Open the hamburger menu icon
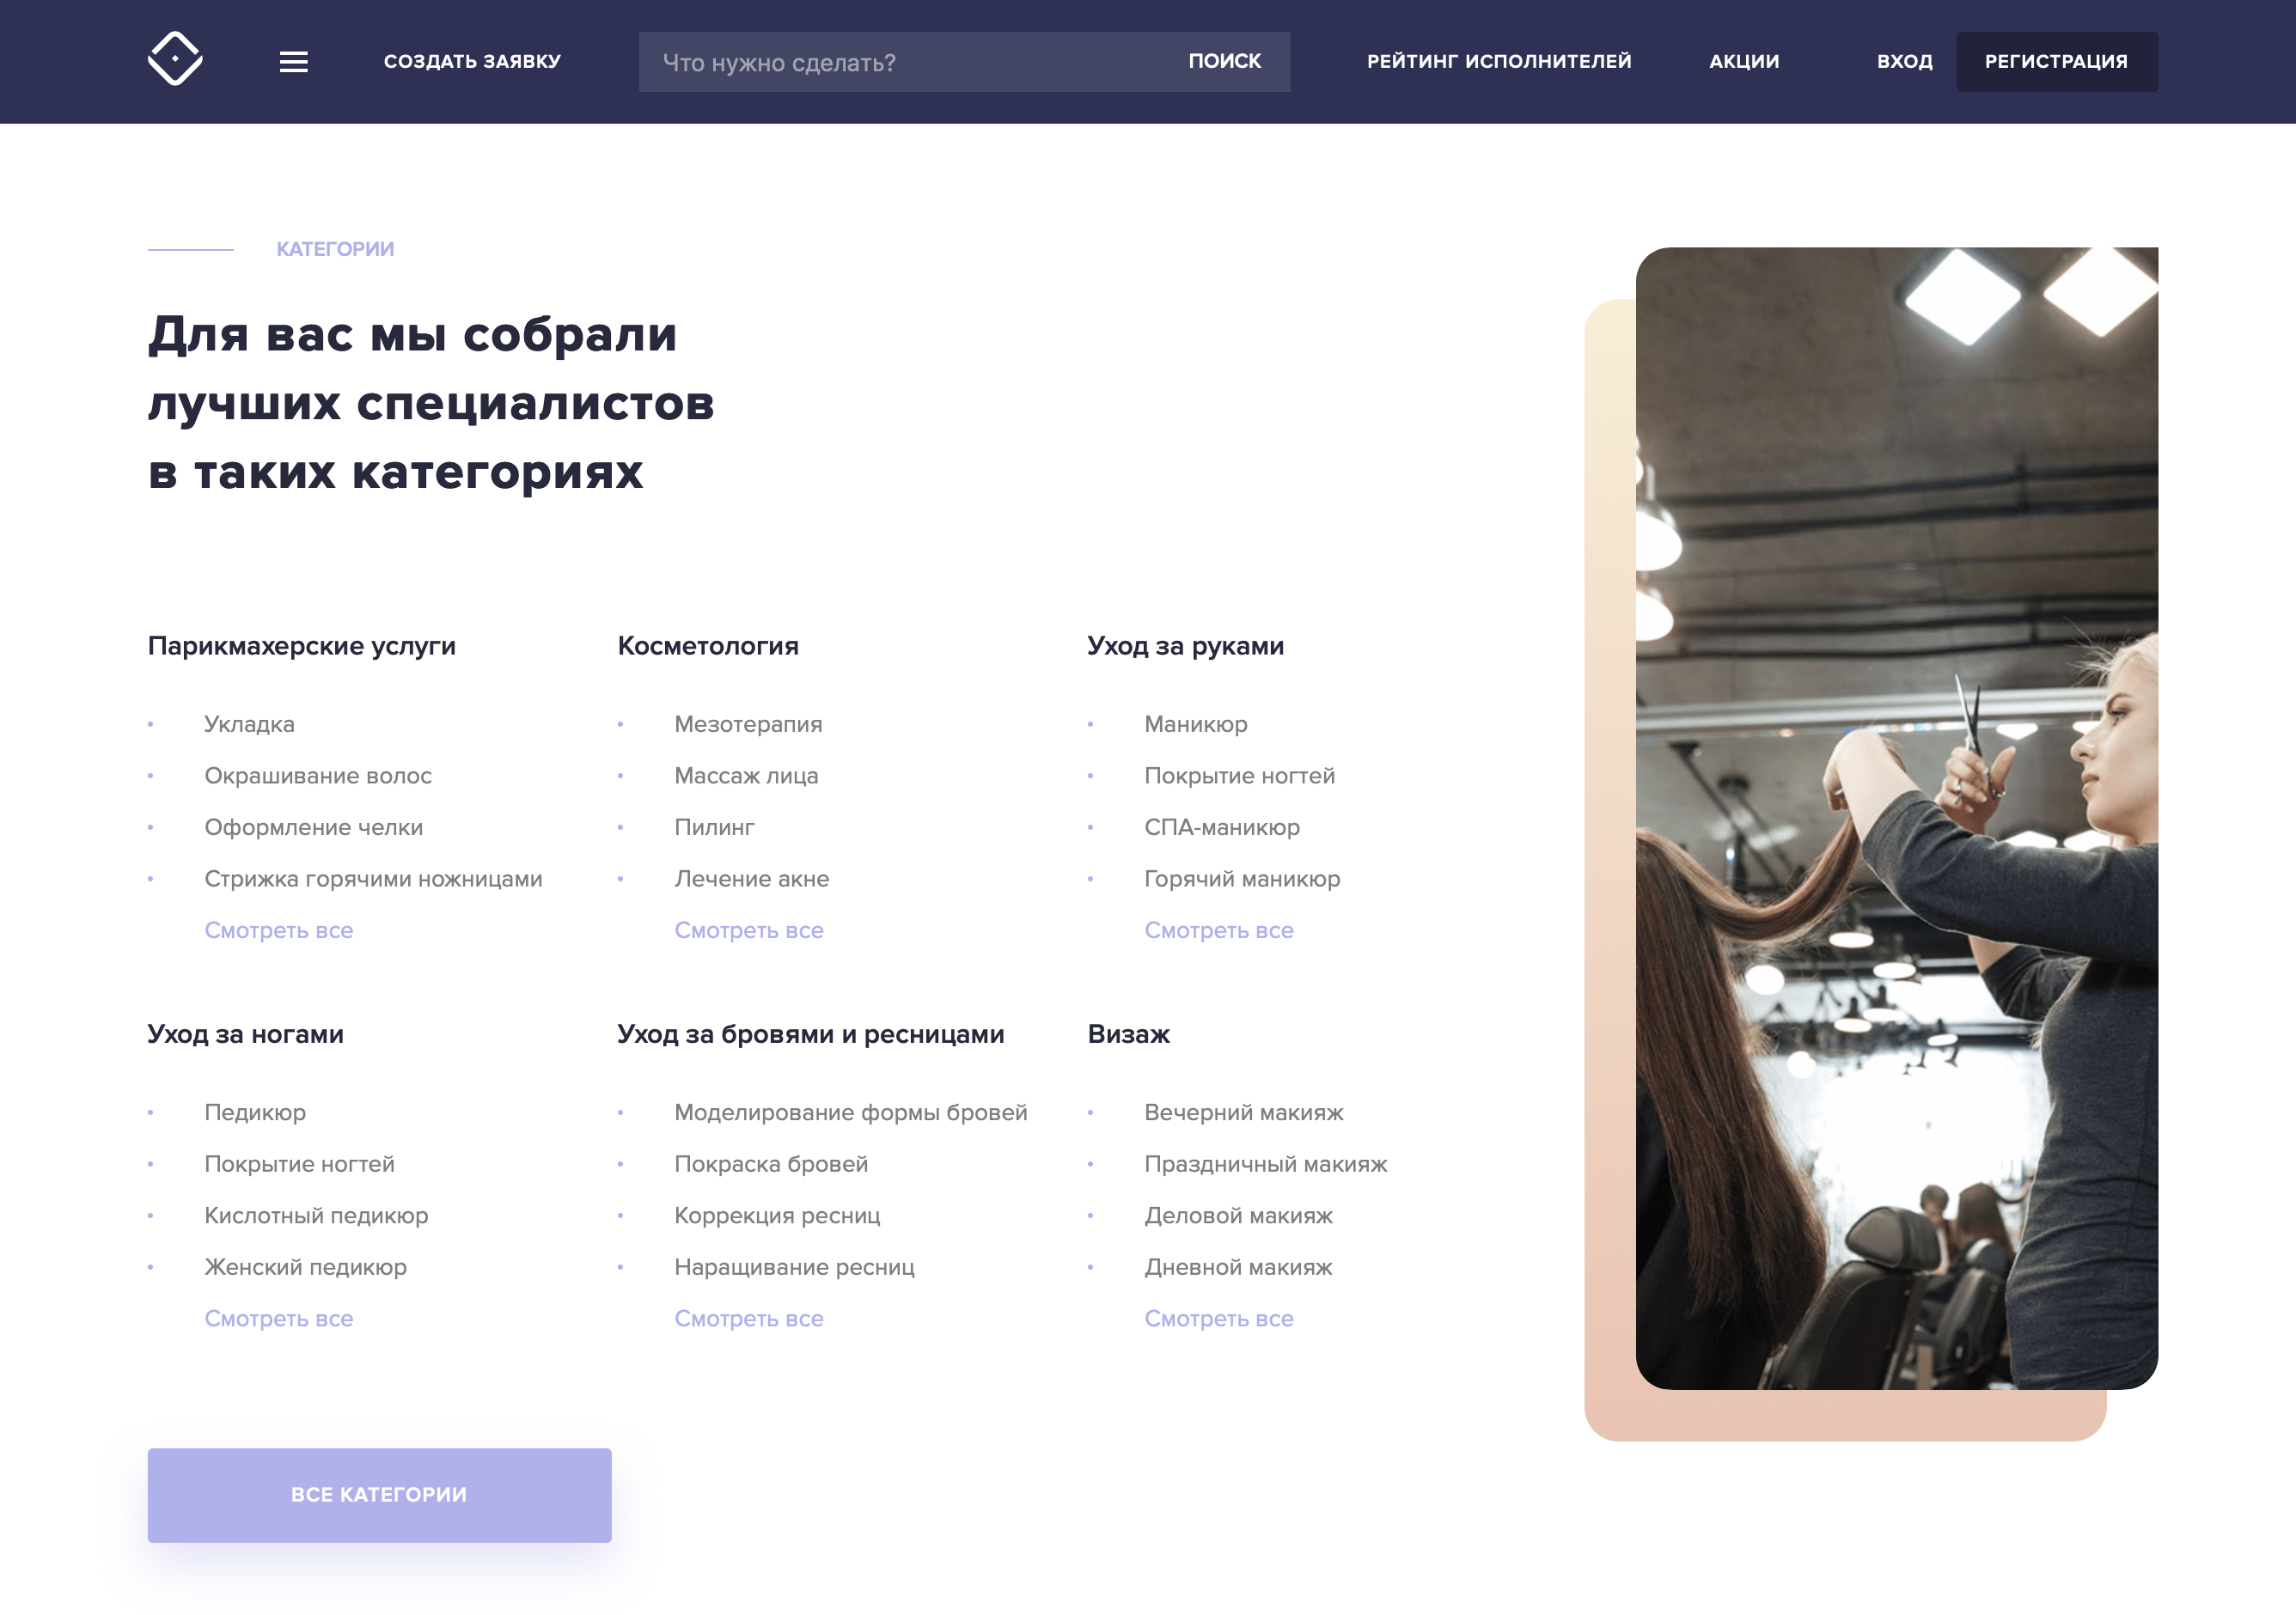 (293, 62)
